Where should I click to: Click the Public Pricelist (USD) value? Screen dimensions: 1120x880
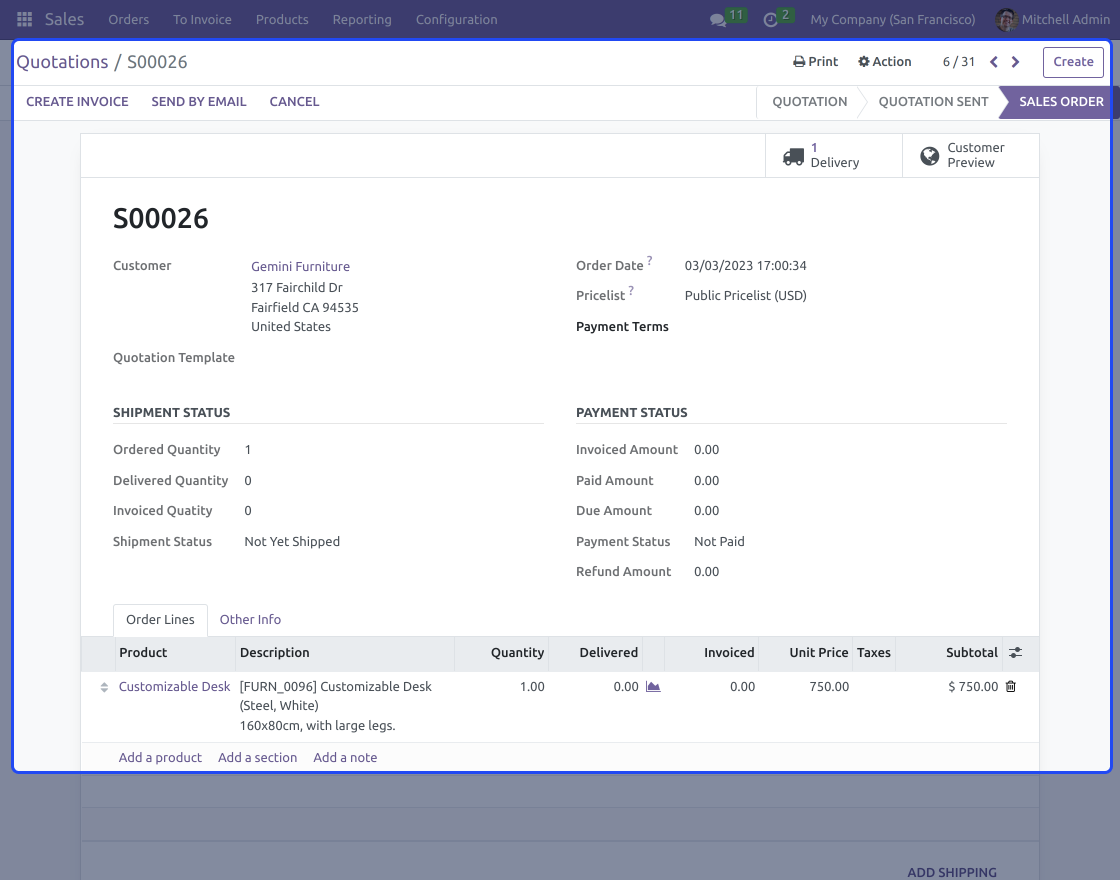pyautogui.click(x=745, y=296)
